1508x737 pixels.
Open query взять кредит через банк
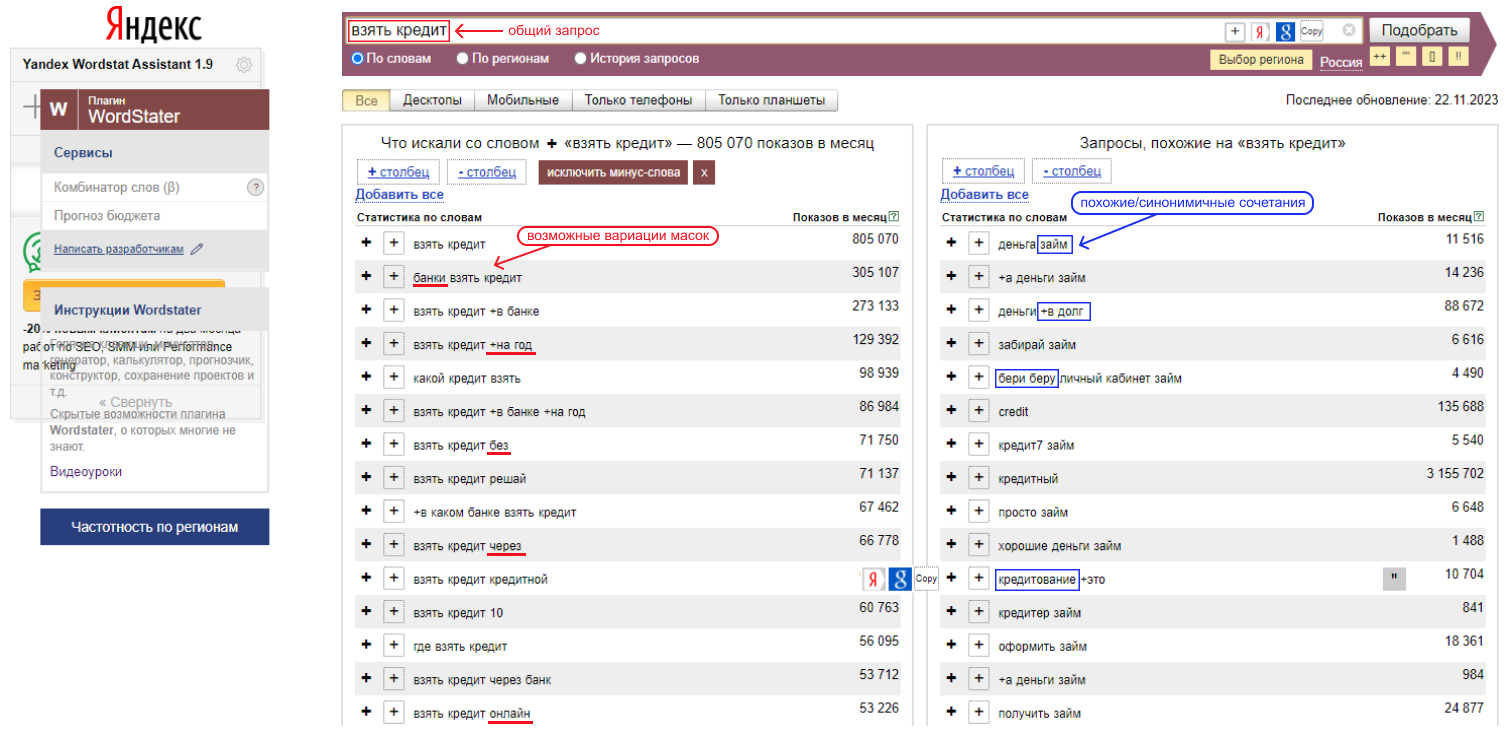coord(482,680)
